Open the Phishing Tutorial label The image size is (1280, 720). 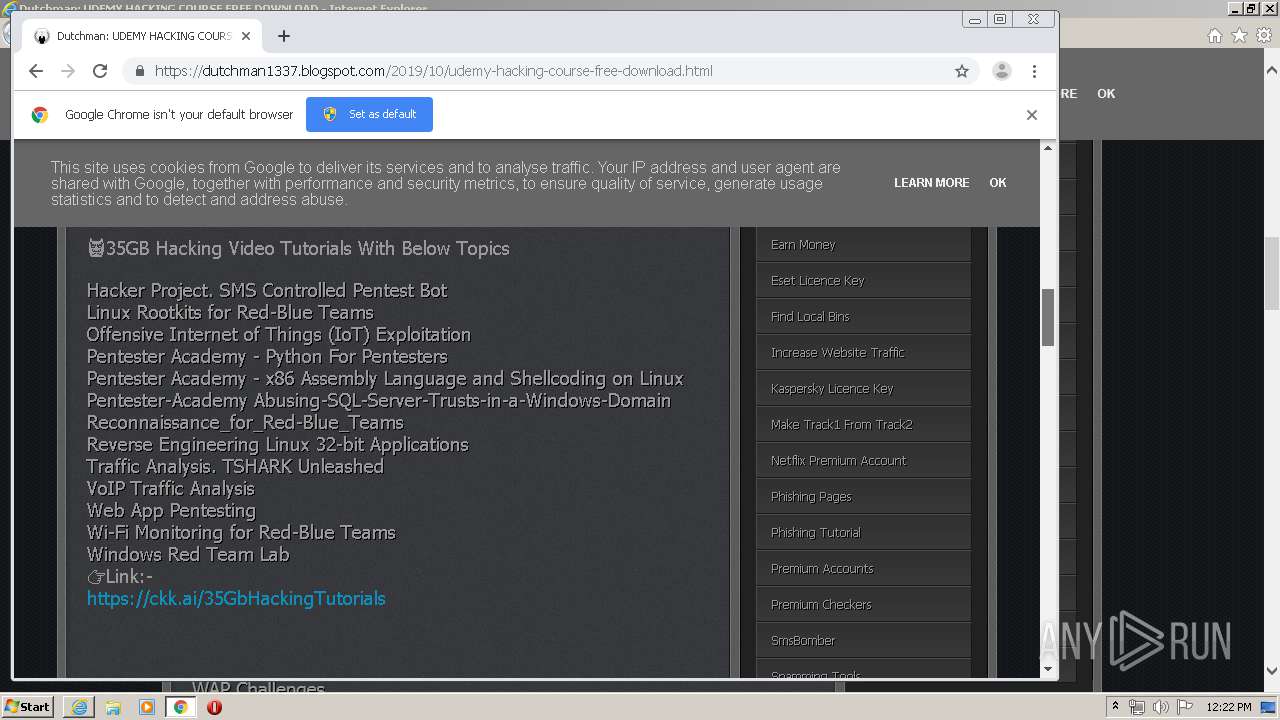point(816,532)
